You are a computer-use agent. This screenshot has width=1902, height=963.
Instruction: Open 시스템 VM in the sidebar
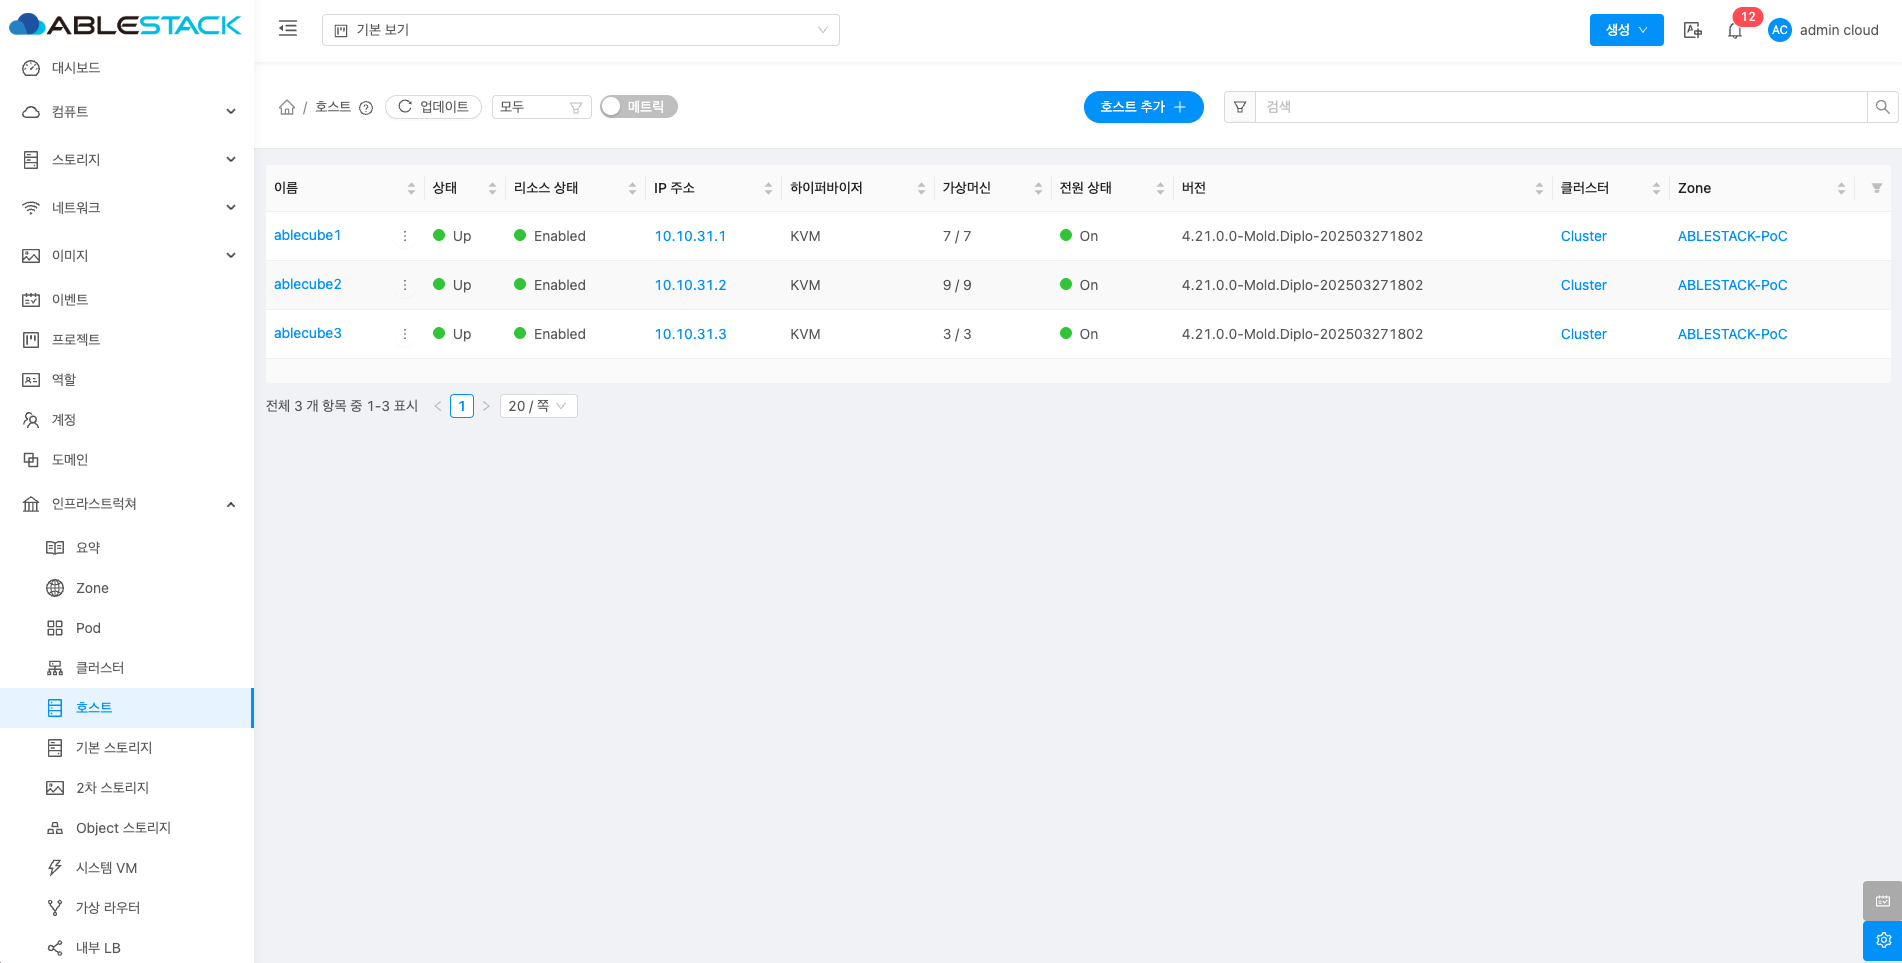[x=106, y=868]
